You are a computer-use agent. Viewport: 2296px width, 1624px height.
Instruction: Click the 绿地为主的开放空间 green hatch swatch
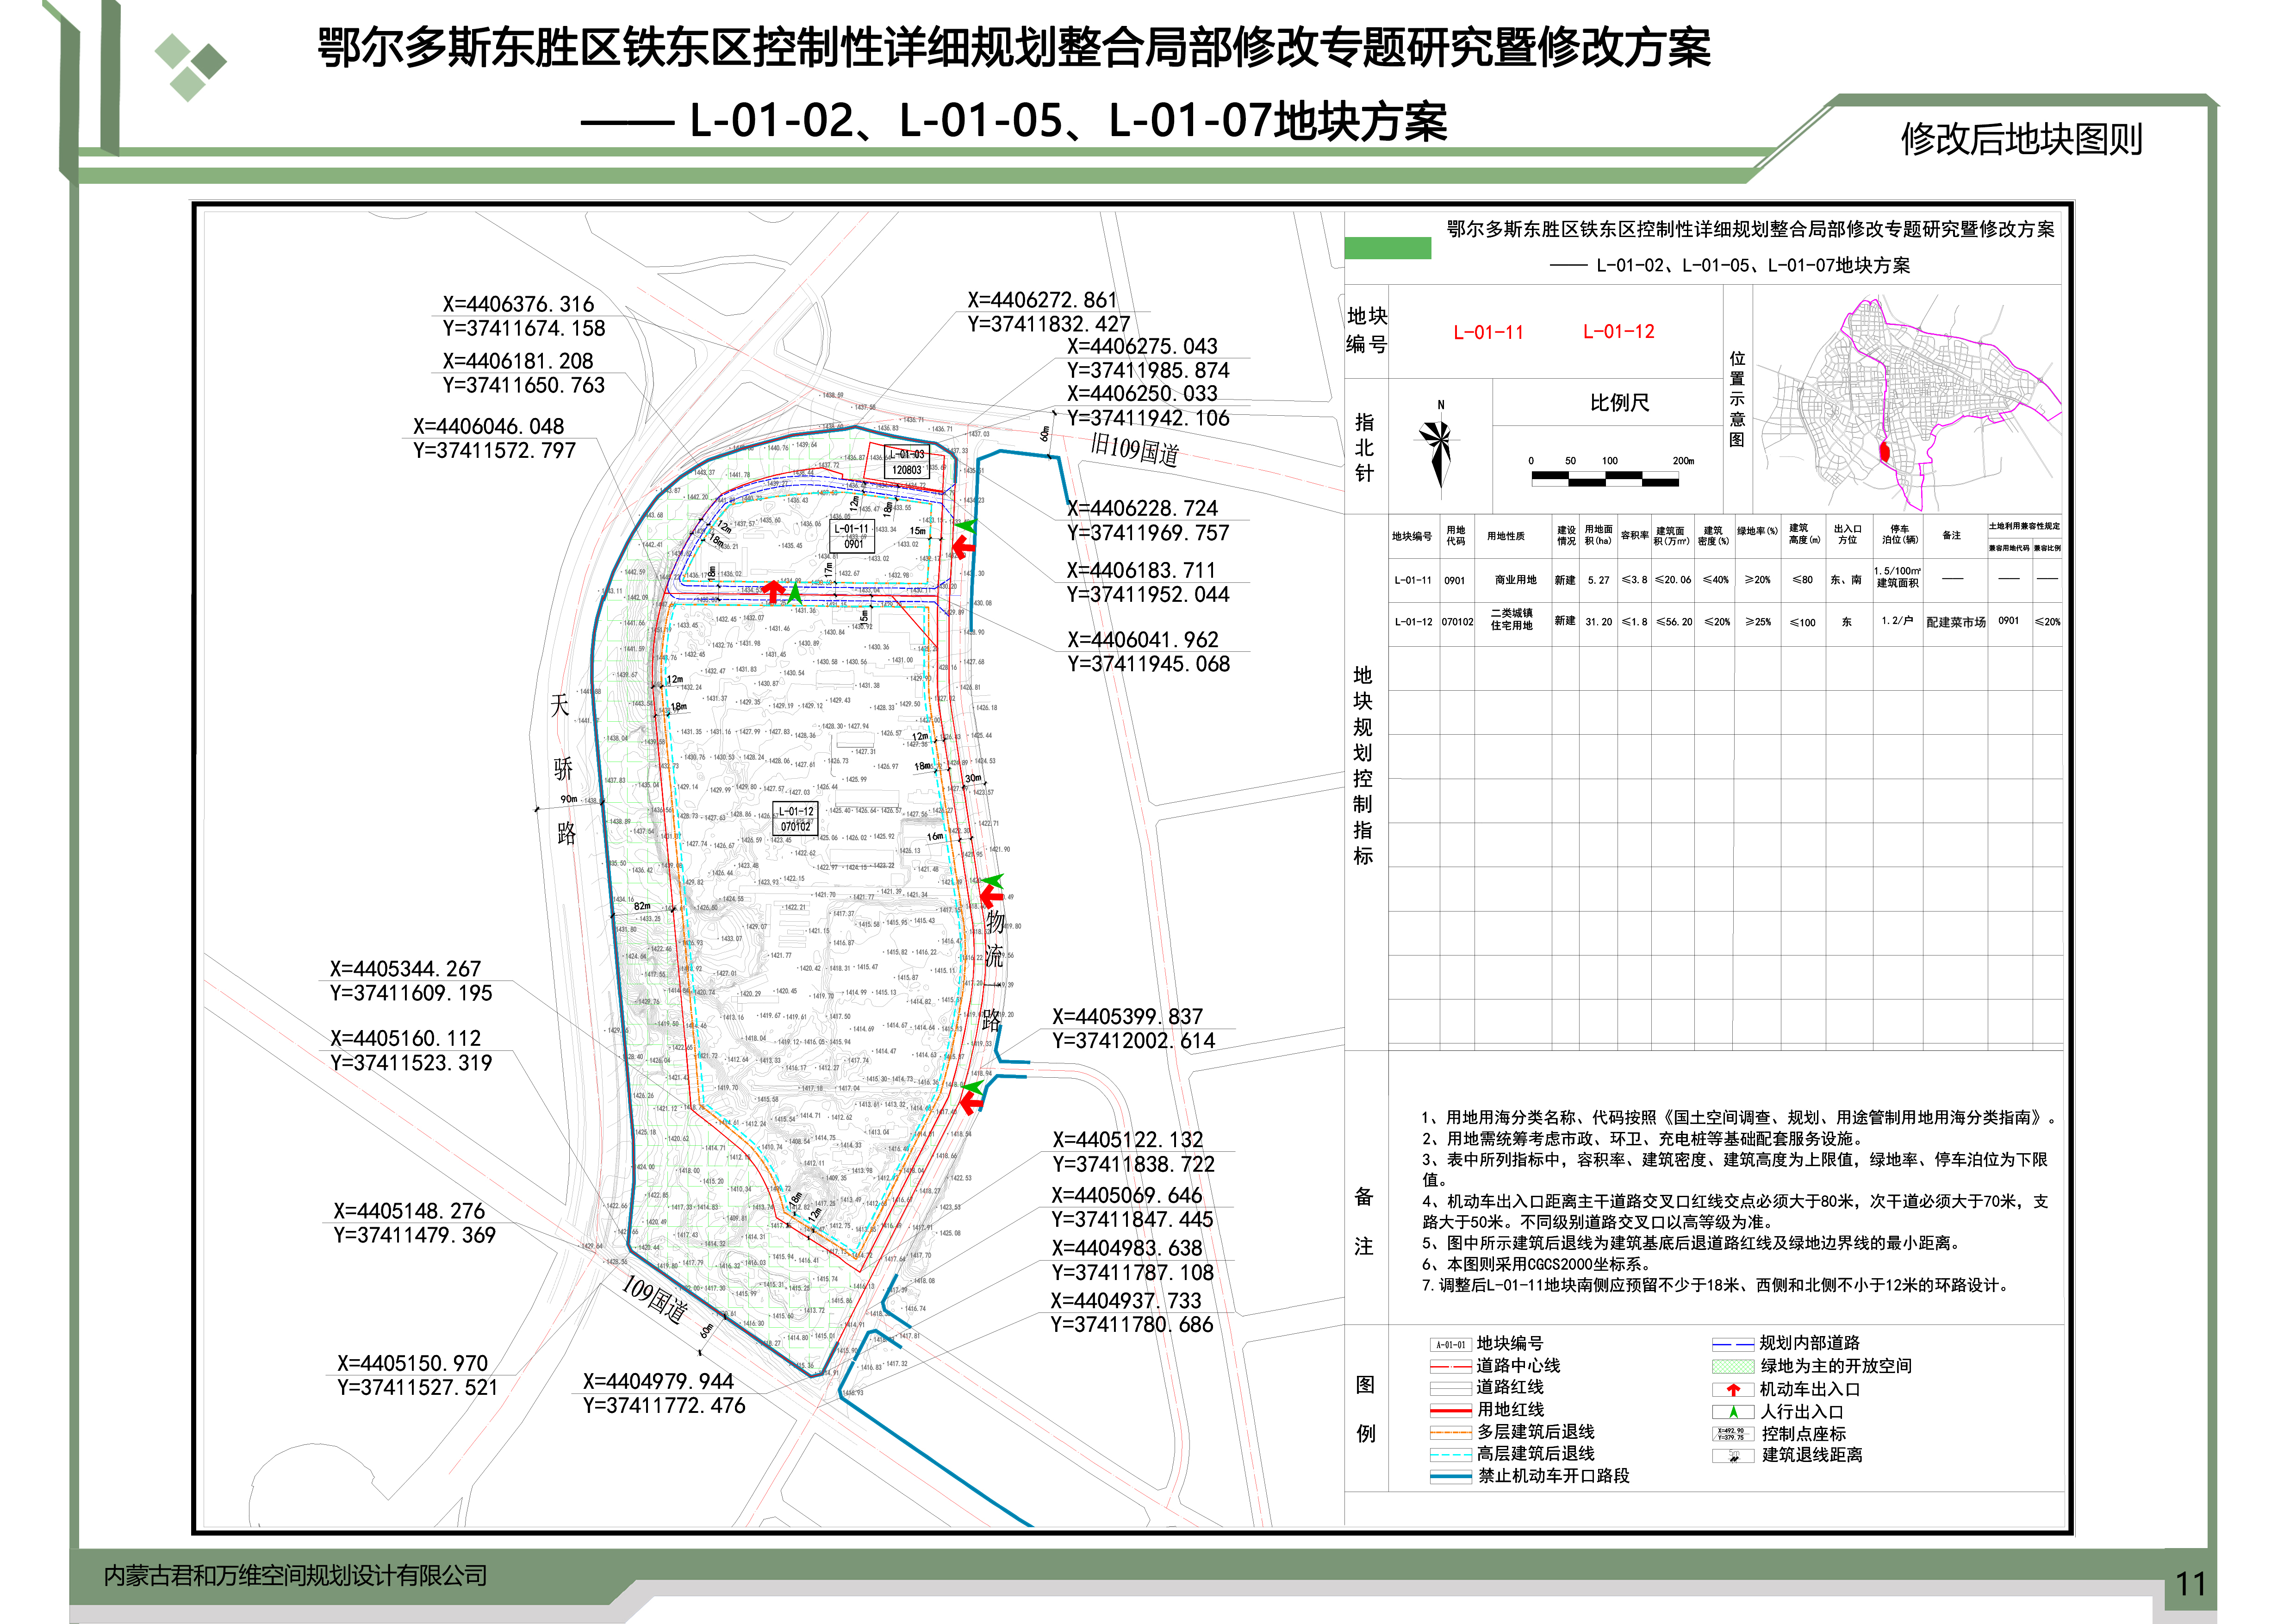(1733, 1367)
